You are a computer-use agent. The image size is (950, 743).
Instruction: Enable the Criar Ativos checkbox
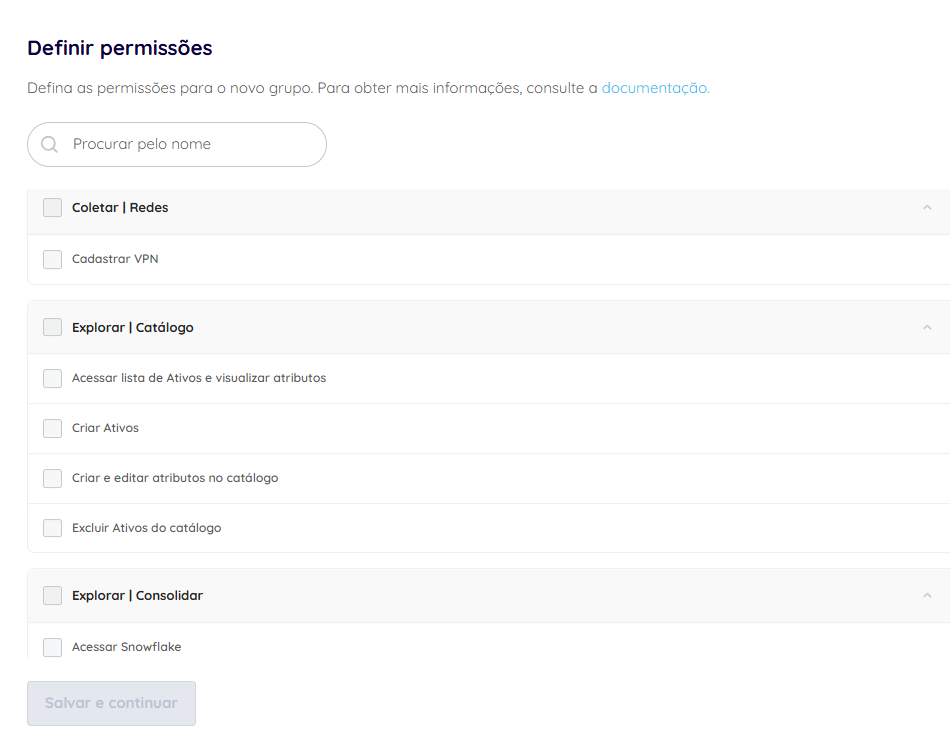pos(53,428)
